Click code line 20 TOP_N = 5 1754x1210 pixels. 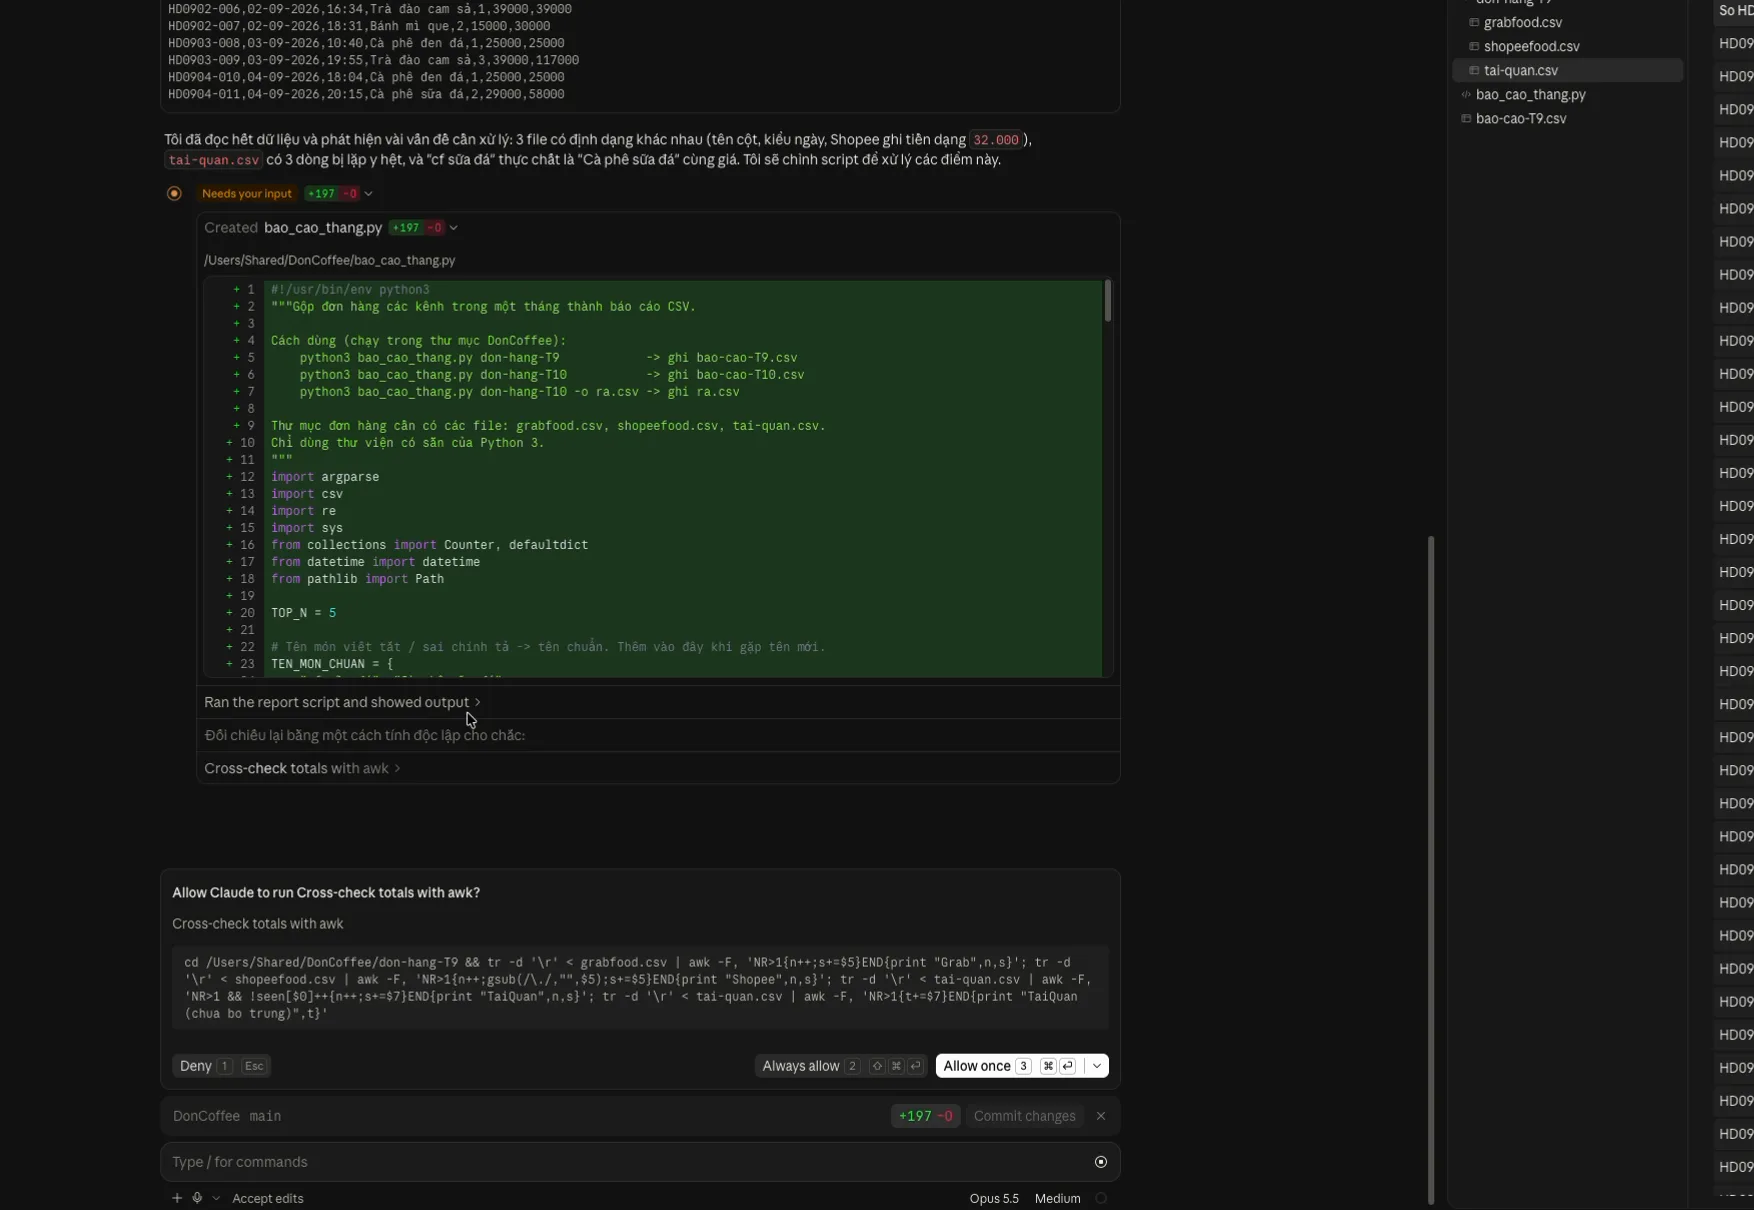pyautogui.click(x=303, y=613)
